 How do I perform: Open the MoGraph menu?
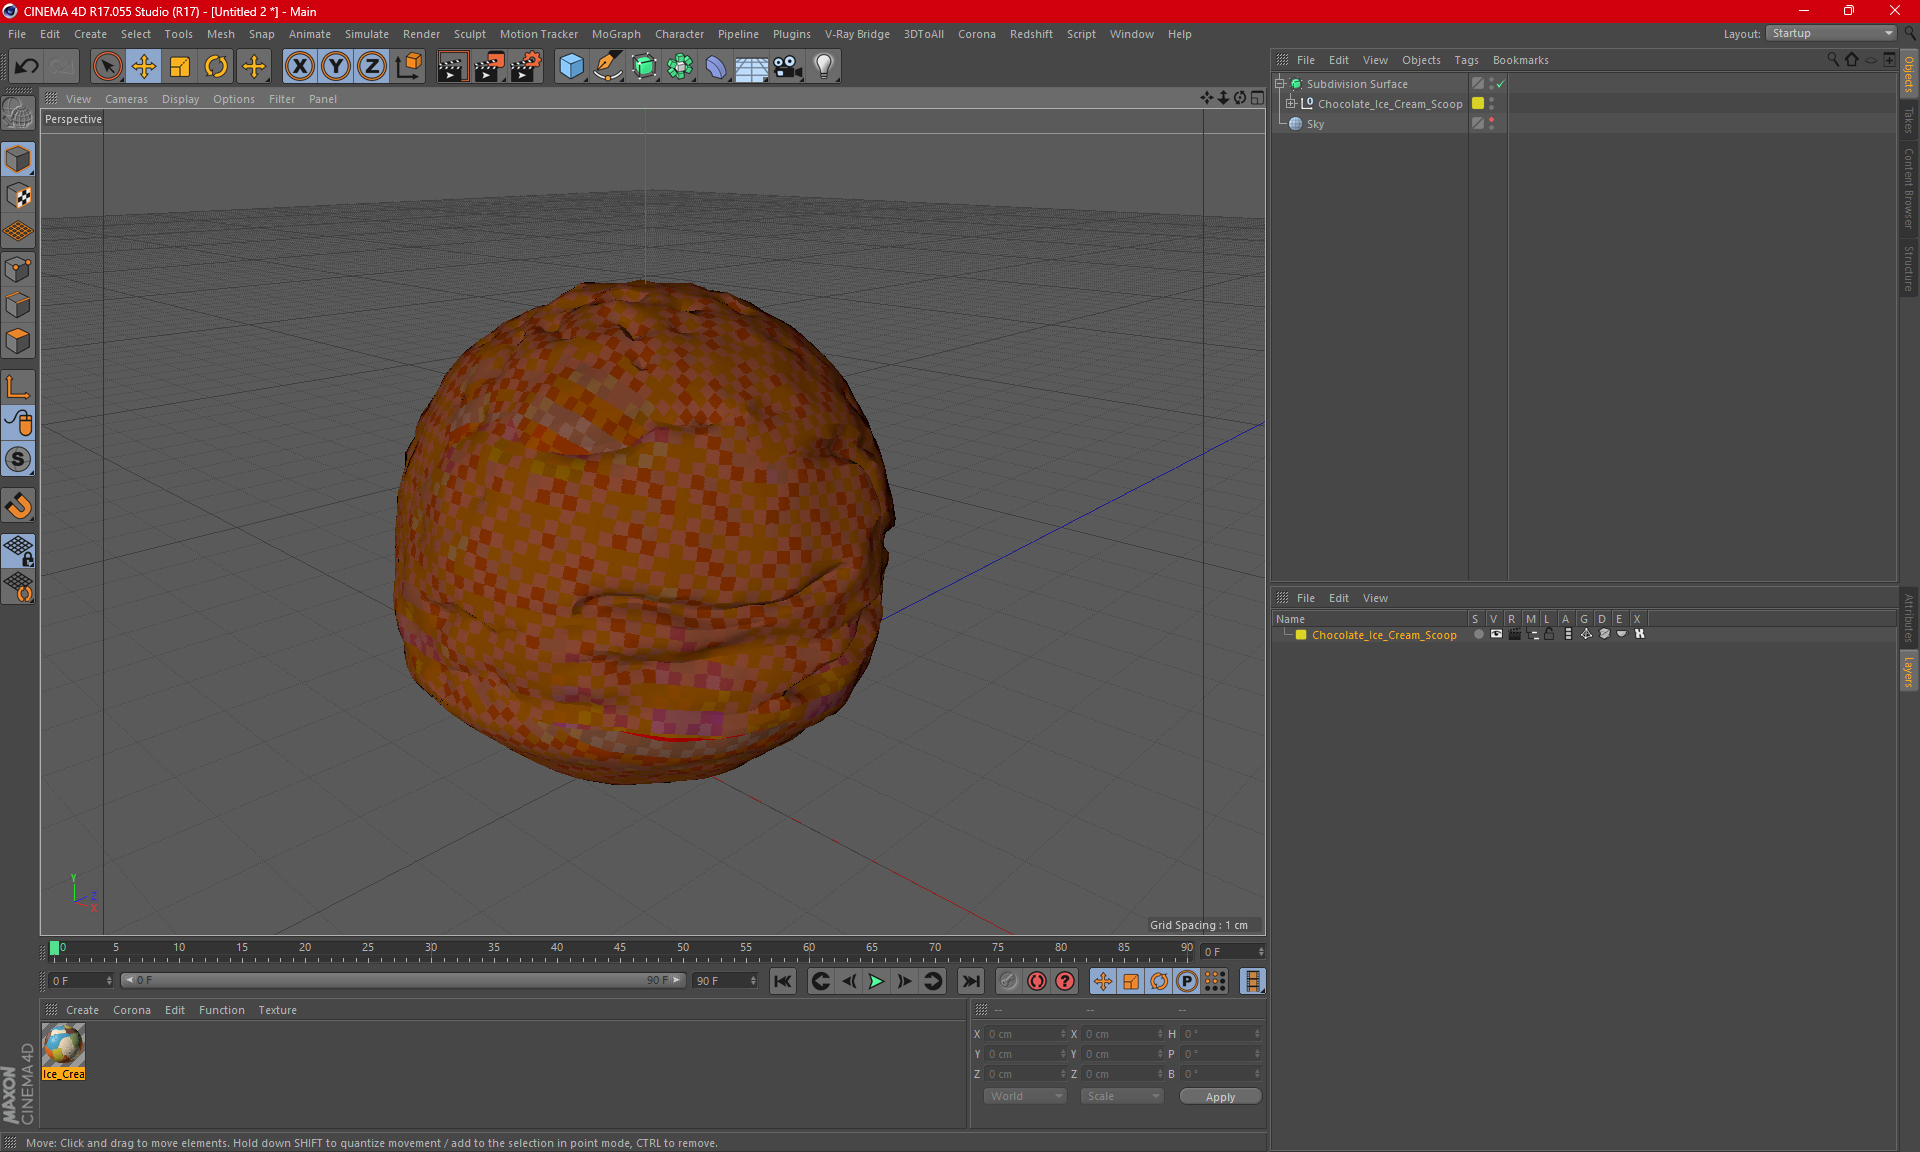coord(615,34)
